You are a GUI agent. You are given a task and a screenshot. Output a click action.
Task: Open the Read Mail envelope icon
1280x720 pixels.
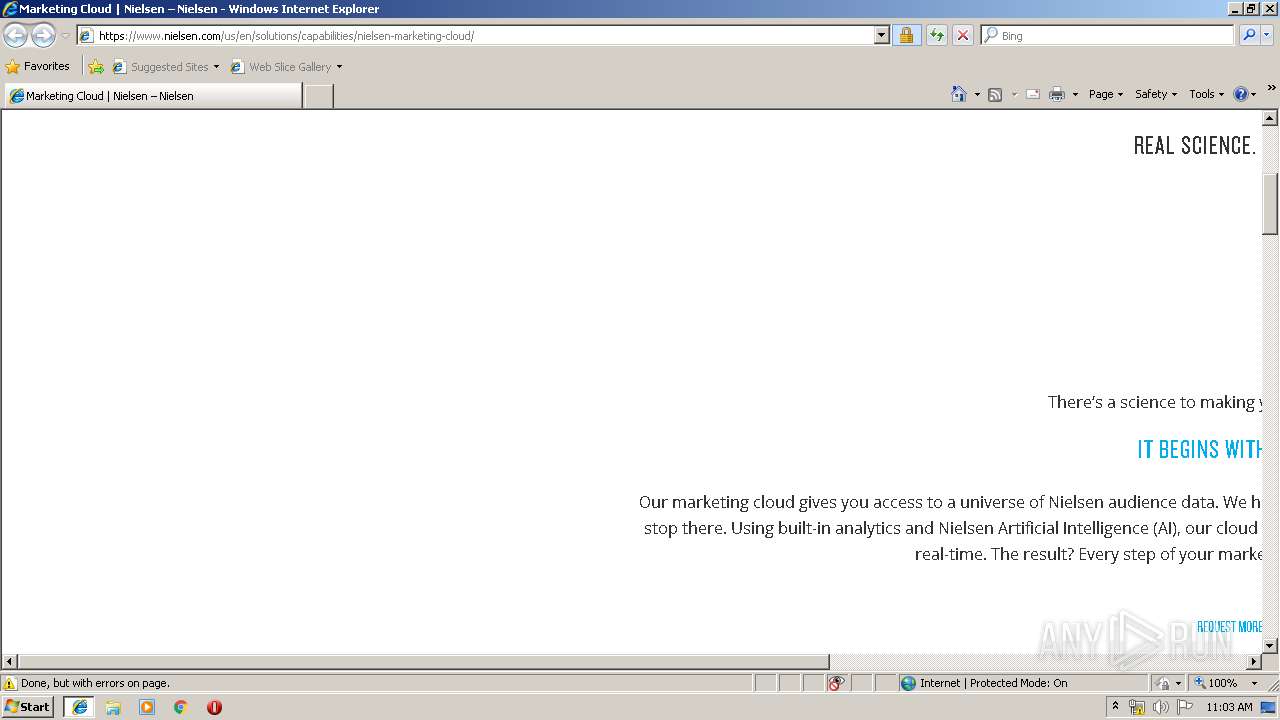pyautogui.click(x=1033, y=94)
